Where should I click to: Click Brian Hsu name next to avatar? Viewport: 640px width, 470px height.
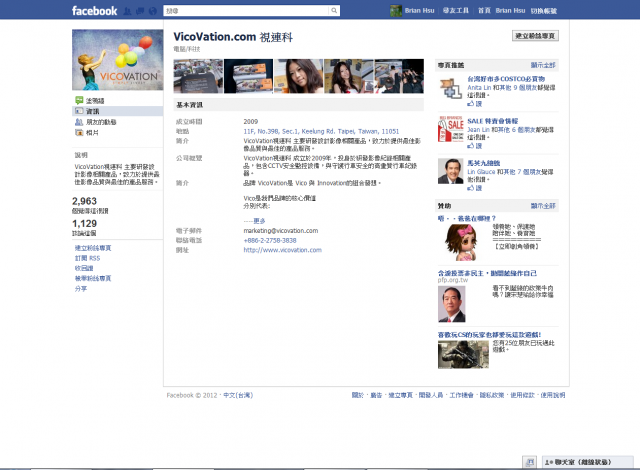coord(420,11)
